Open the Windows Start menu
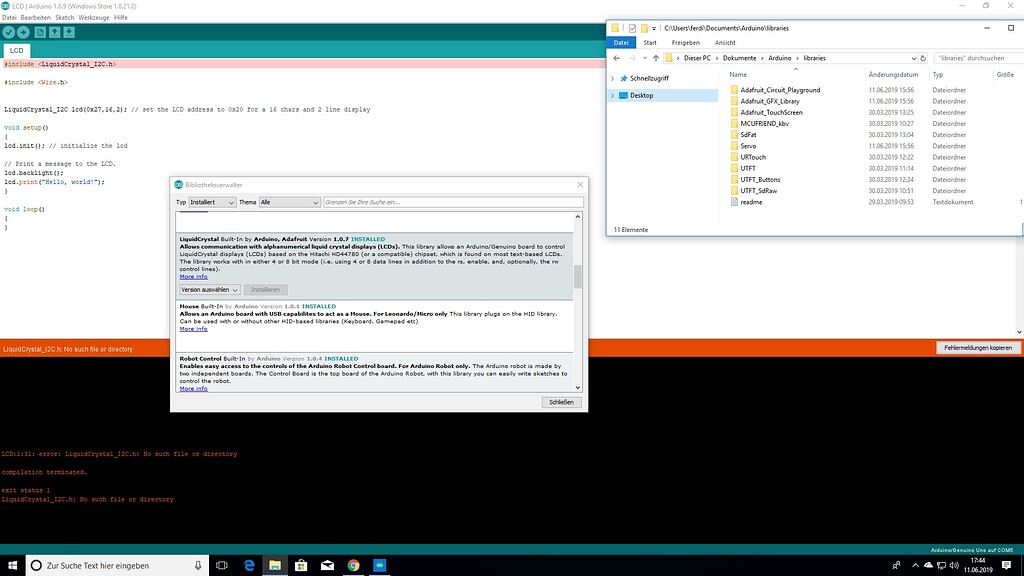 [12, 566]
